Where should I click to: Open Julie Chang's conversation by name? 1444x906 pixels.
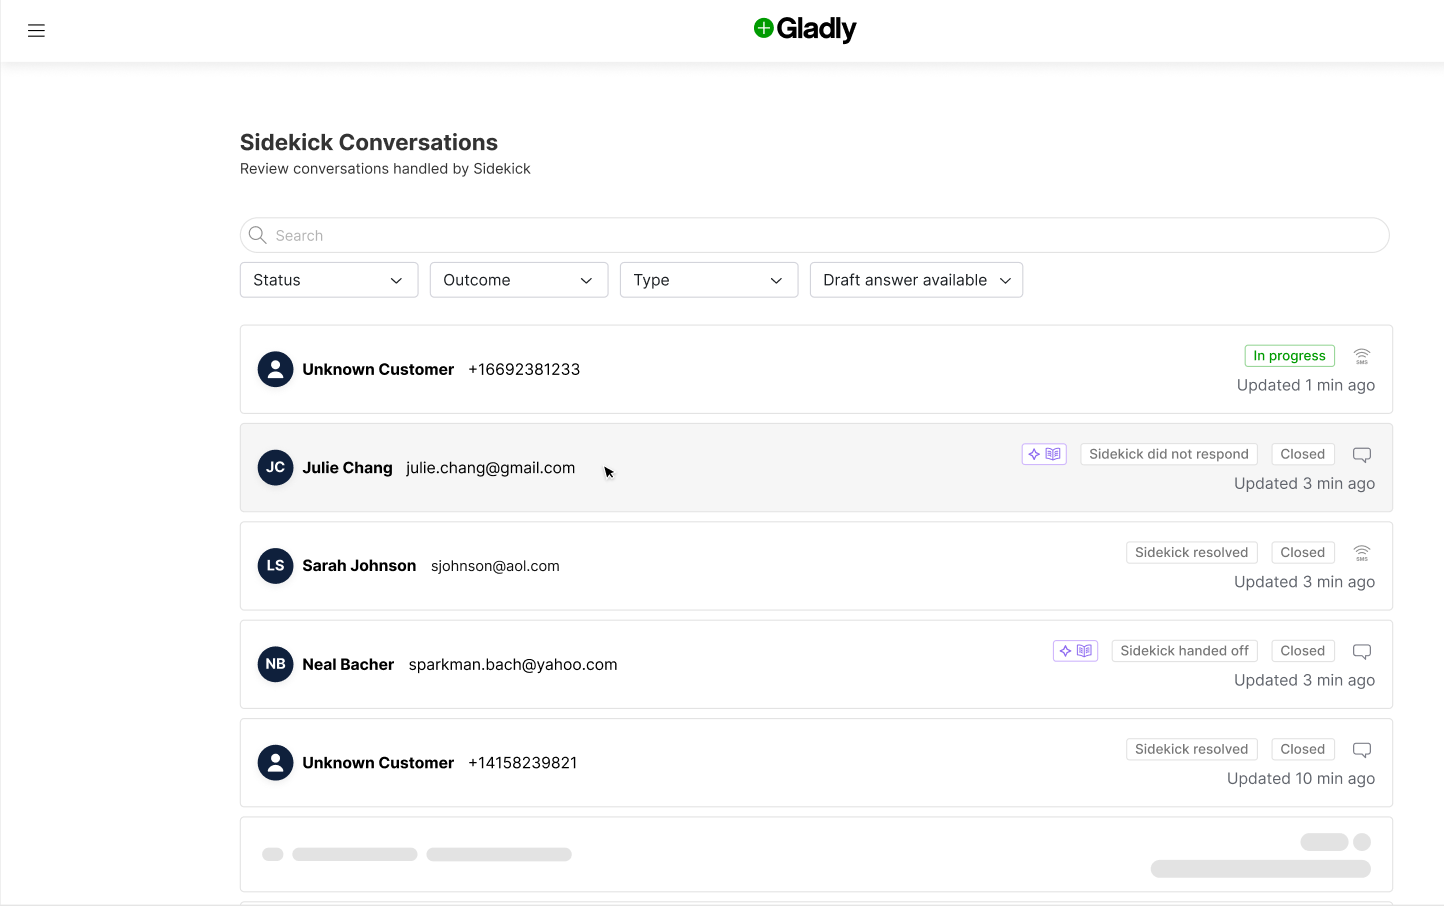point(347,467)
